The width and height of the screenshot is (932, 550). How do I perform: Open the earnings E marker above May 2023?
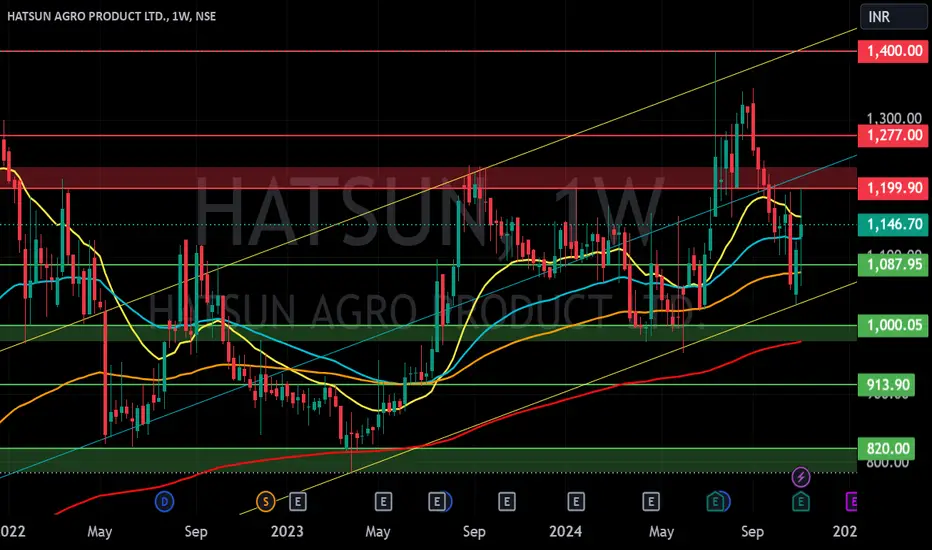click(383, 502)
